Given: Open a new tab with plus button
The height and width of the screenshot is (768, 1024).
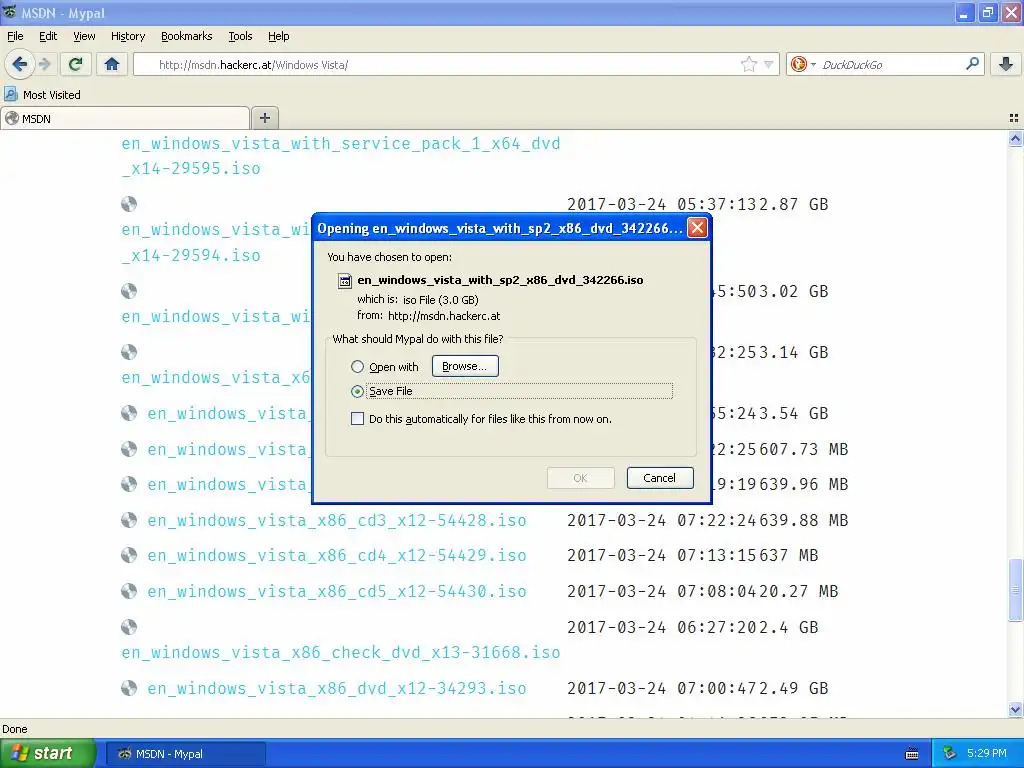Looking at the screenshot, I should pos(264,118).
